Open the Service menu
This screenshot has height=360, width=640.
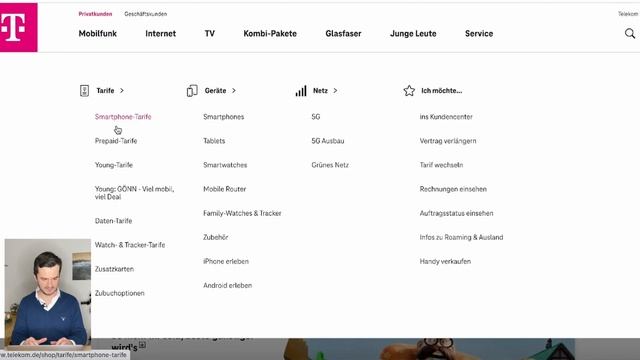coord(479,33)
